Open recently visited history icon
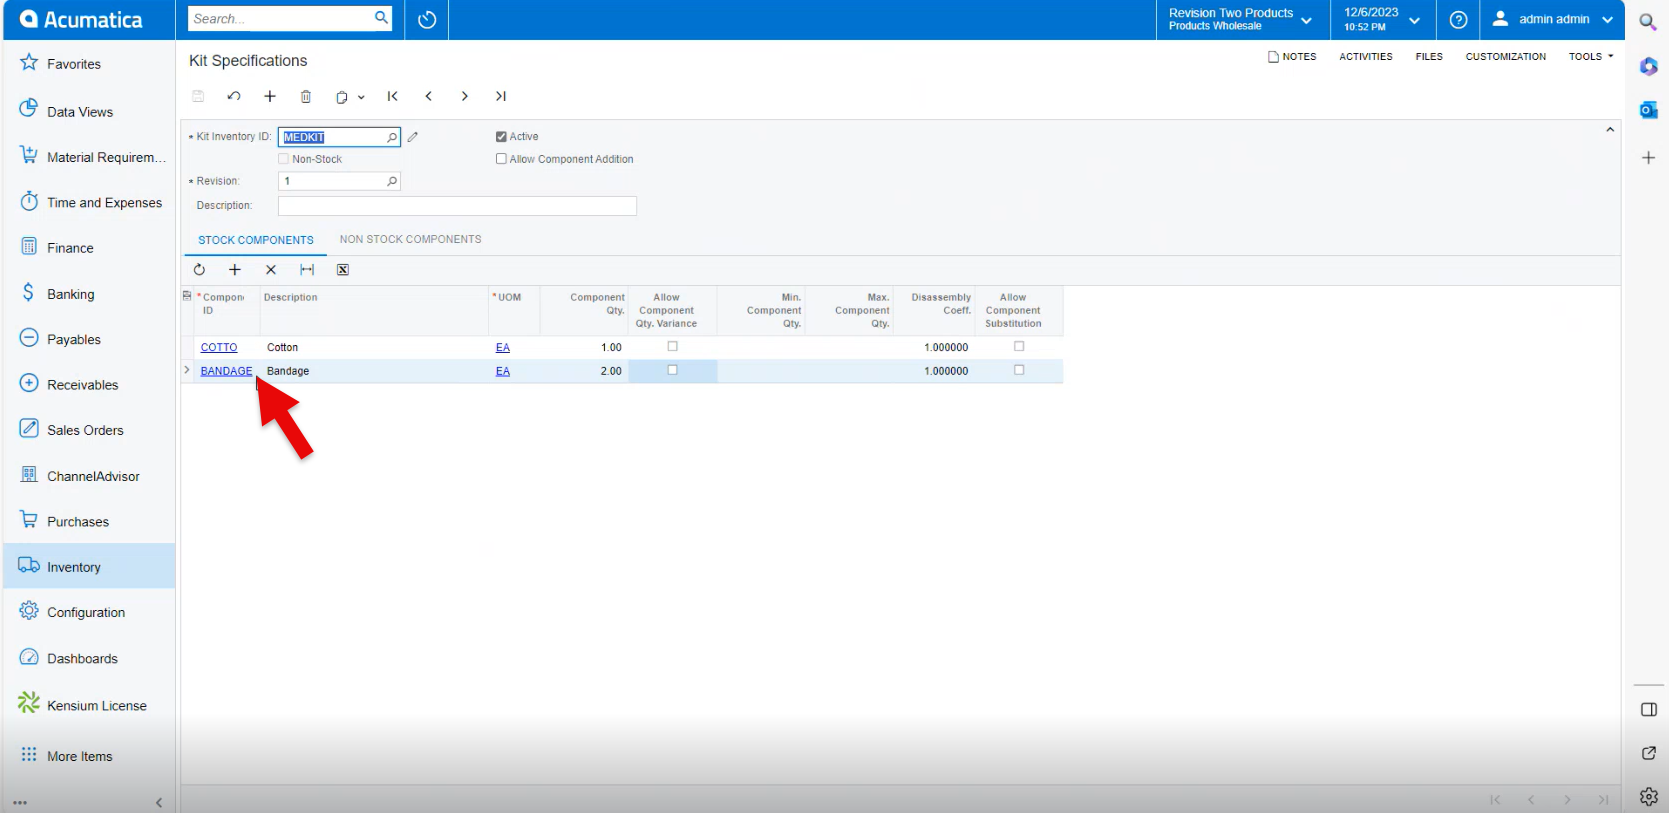The height and width of the screenshot is (813, 1669). [427, 20]
